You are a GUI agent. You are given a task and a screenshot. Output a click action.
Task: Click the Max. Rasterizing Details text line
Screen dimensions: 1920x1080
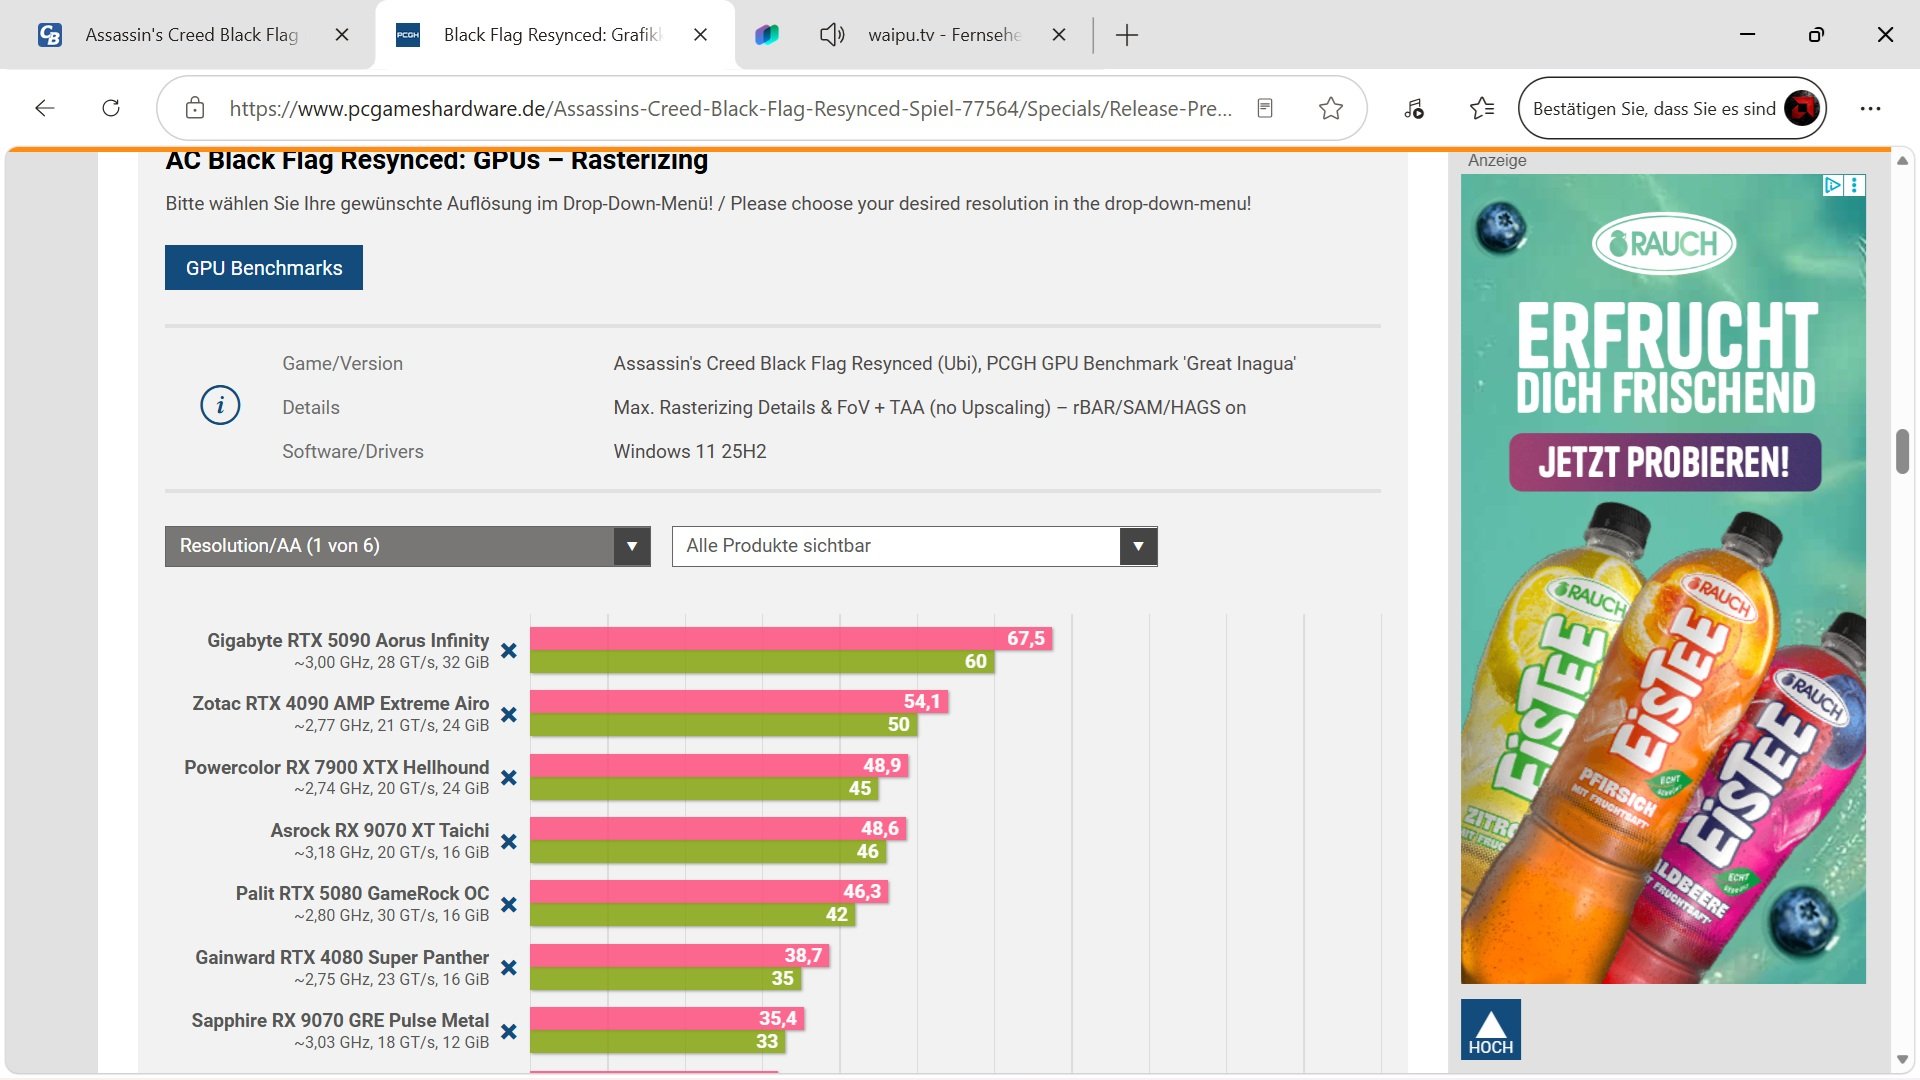(x=930, y=407)
